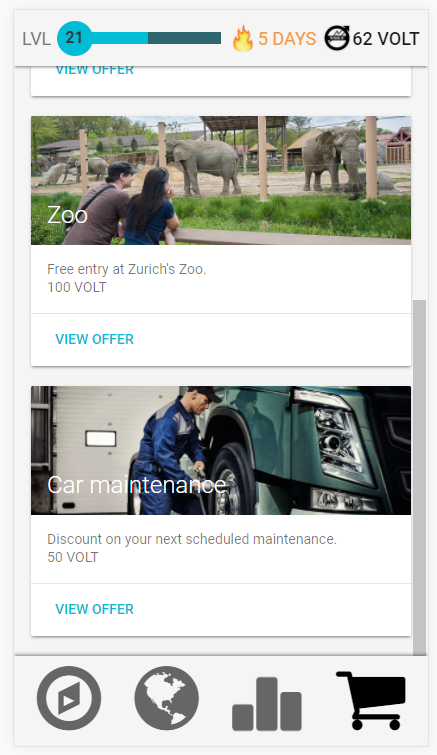The image size is (437, 755).
Task: Open the globe map icon
Action: point(167,698)
